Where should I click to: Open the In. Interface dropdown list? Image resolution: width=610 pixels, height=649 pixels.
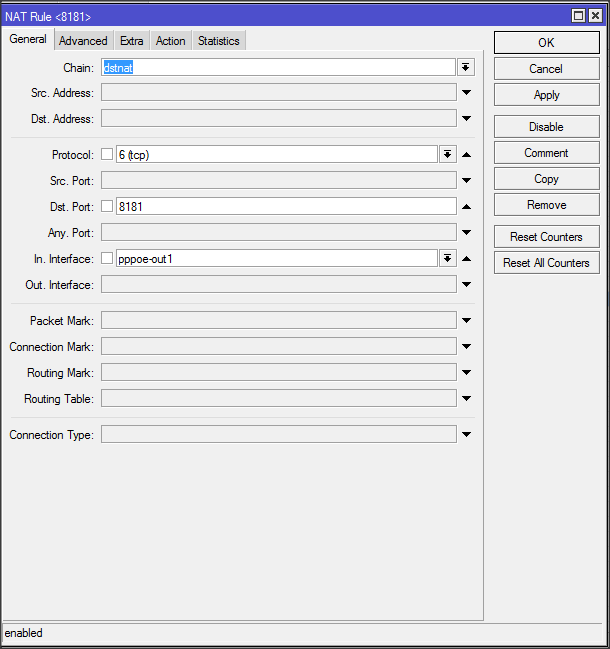[447, 258]
